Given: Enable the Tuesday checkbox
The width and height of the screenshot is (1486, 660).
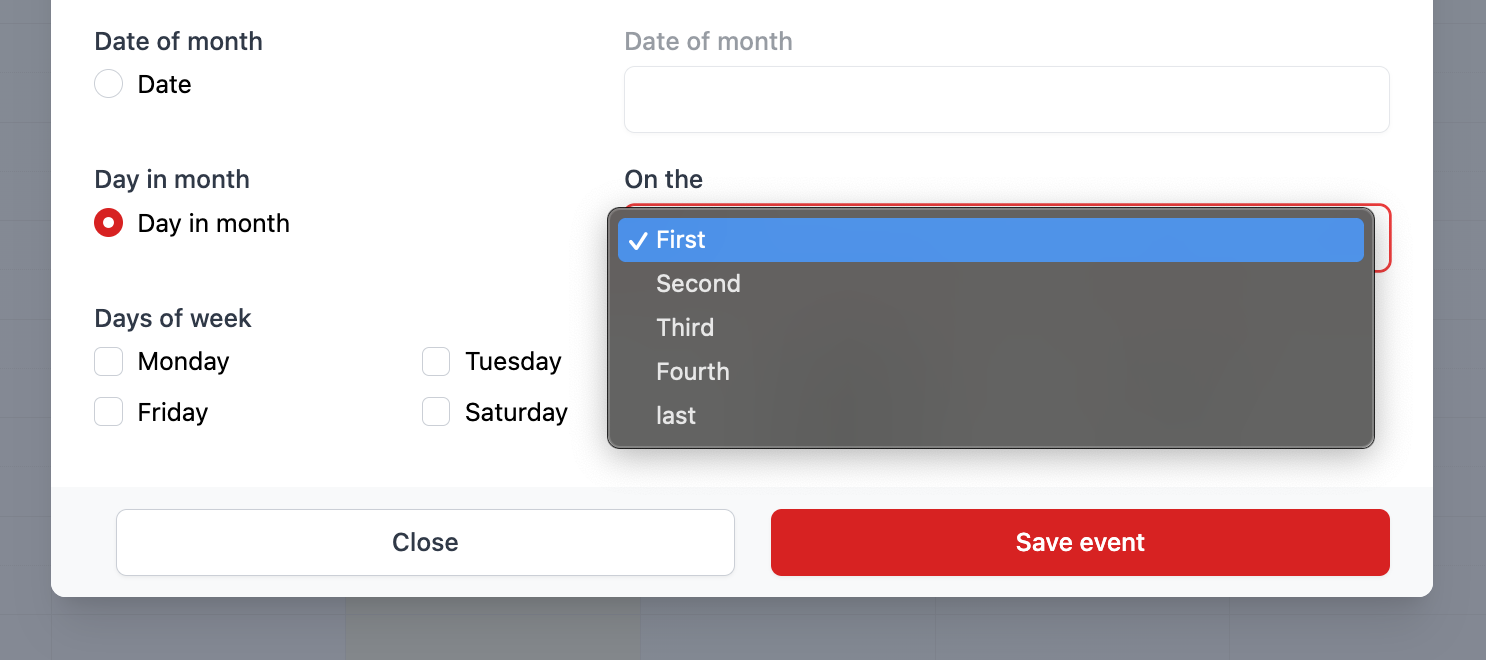Looking at the screenshot, I should pos(436,361).
